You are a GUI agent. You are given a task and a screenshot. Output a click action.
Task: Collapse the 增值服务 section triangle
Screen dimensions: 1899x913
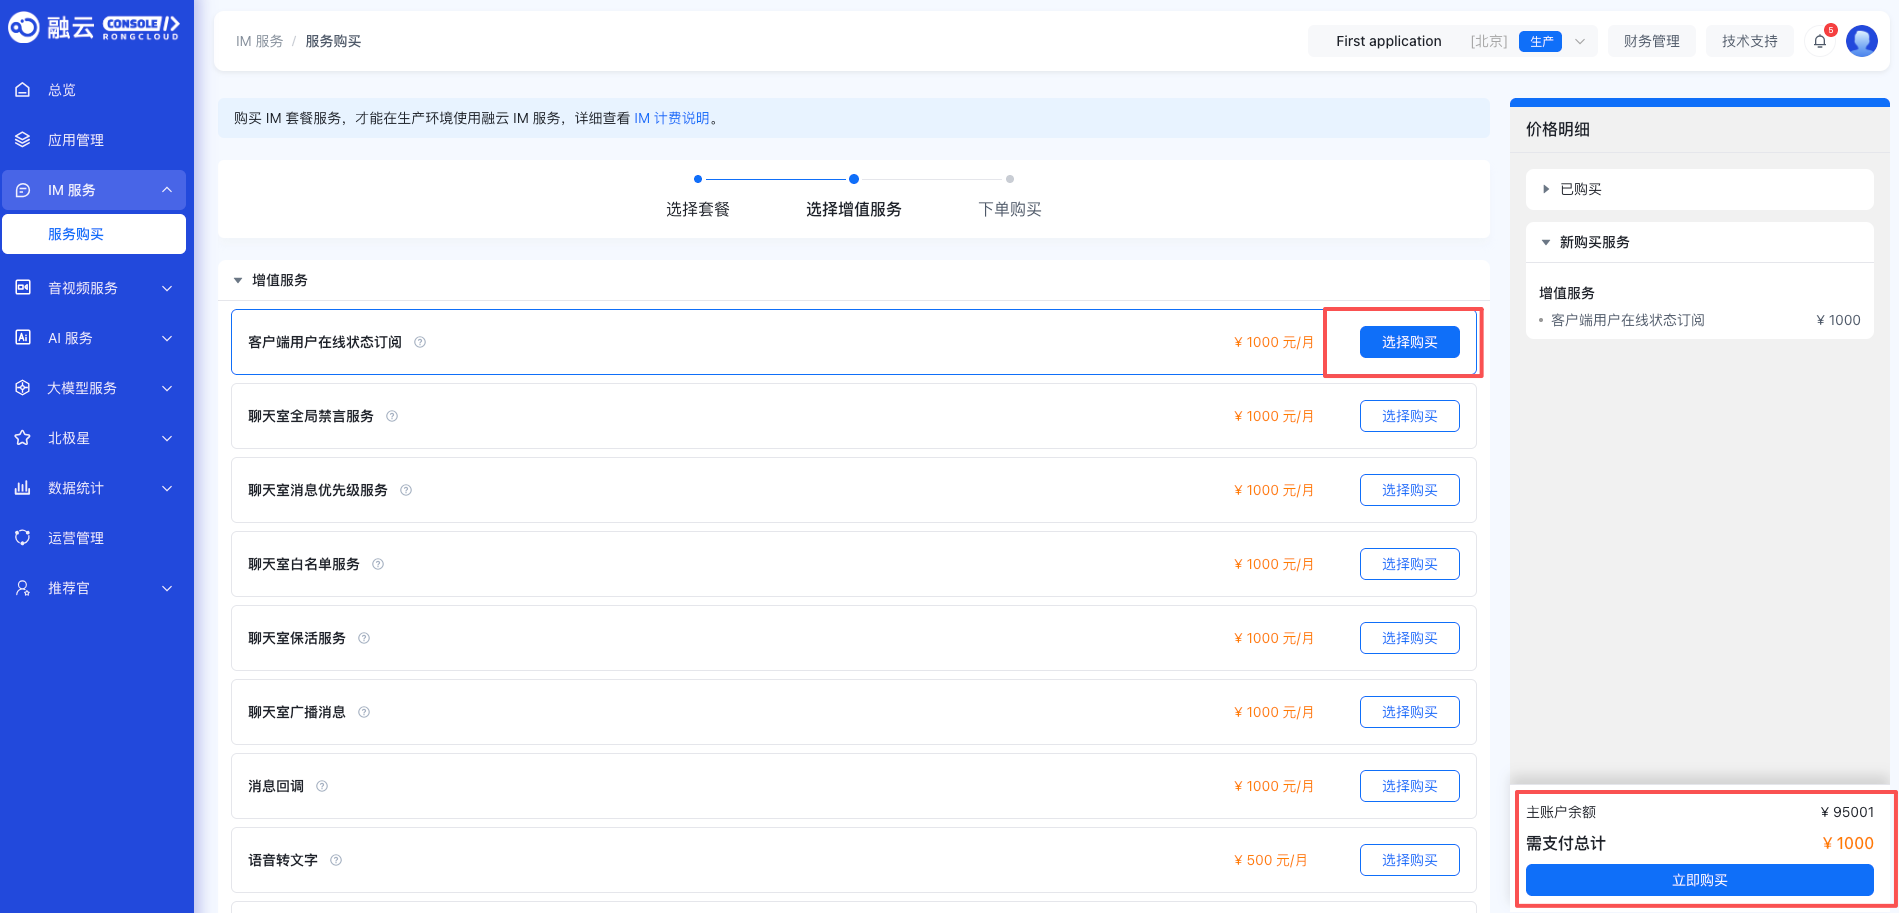pos(238,280)
